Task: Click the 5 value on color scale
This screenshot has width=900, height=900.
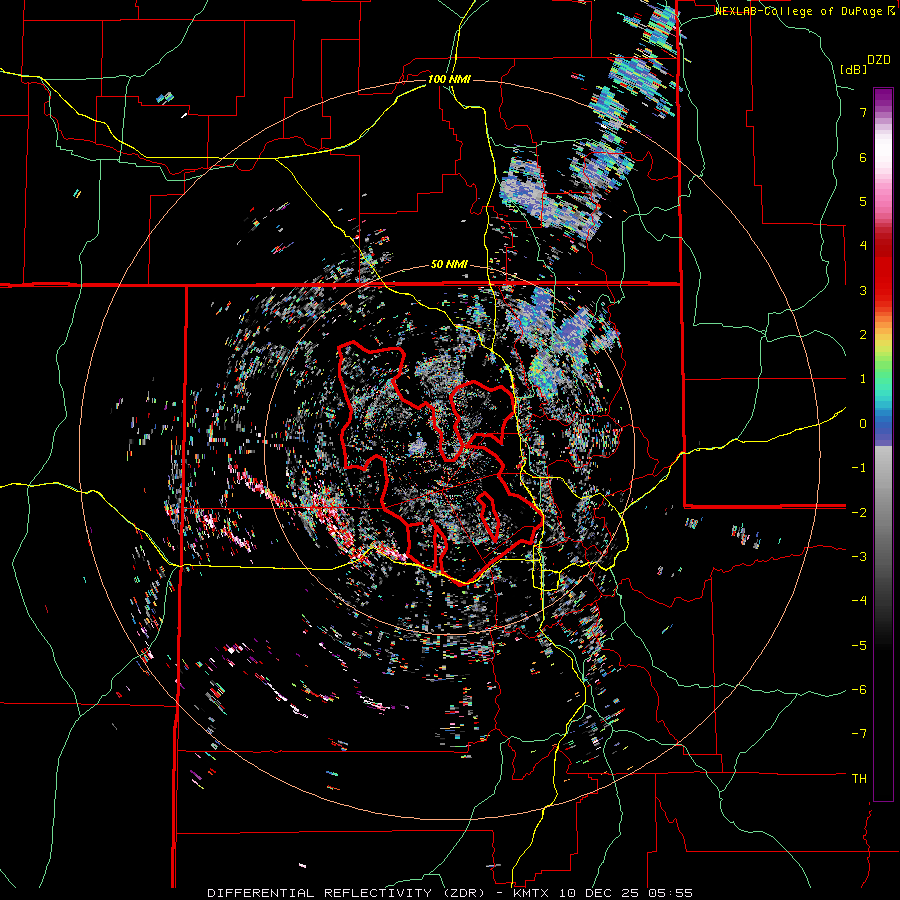Action: 863,201
